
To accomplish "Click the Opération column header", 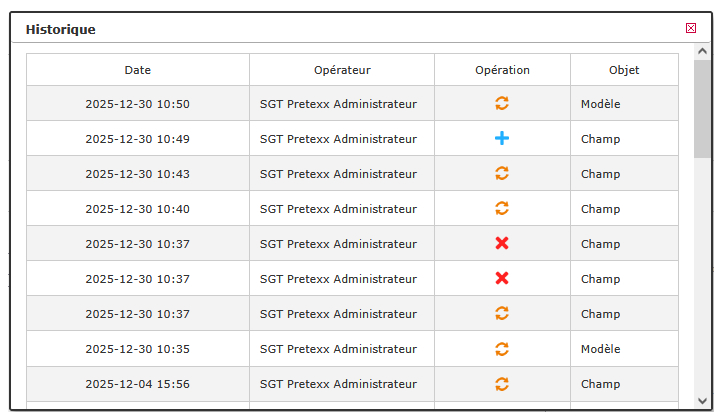I will coord(503,70).
